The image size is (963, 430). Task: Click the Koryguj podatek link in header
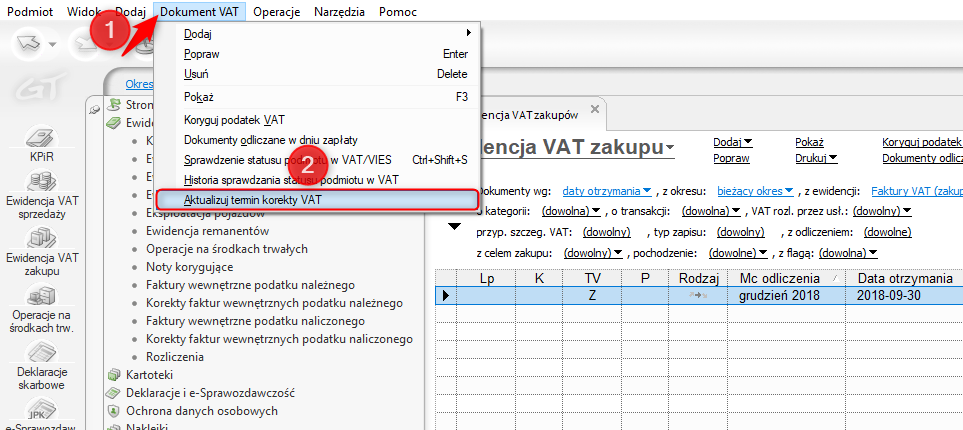tap(922, 142)
